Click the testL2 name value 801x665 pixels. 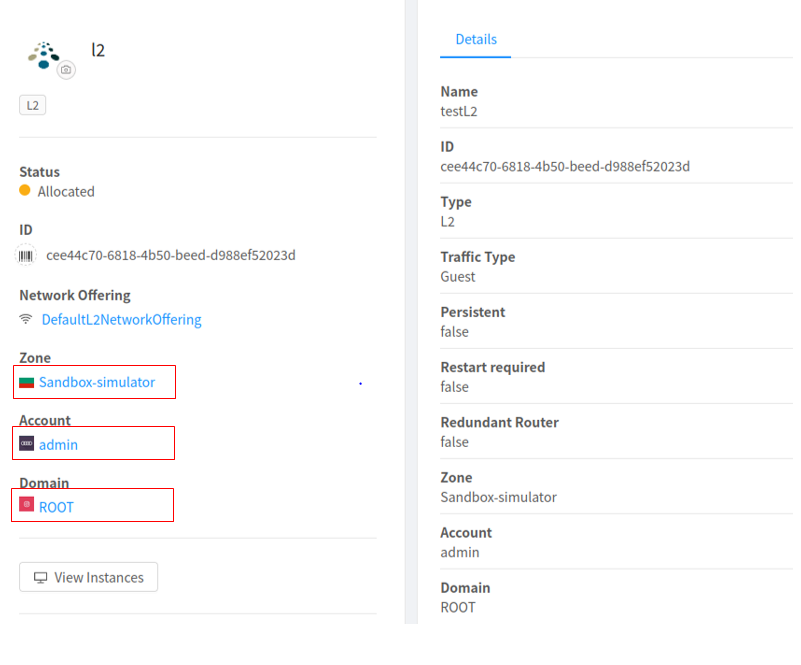[459, 111]
